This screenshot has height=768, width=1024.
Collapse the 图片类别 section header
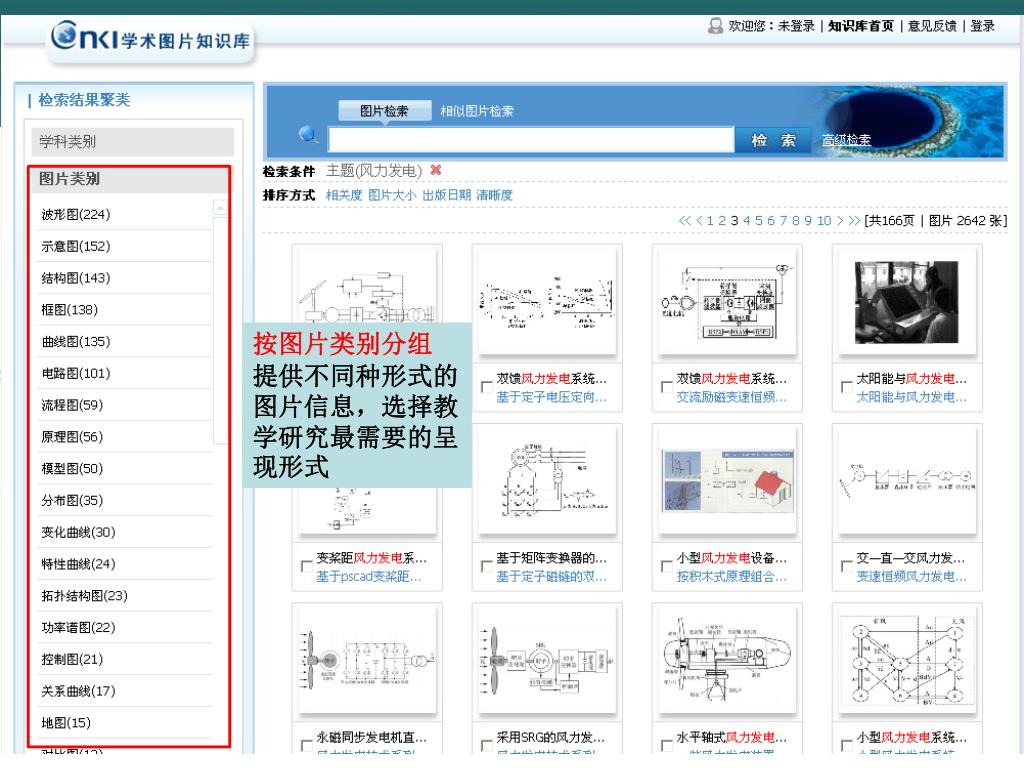click(131, 179)
